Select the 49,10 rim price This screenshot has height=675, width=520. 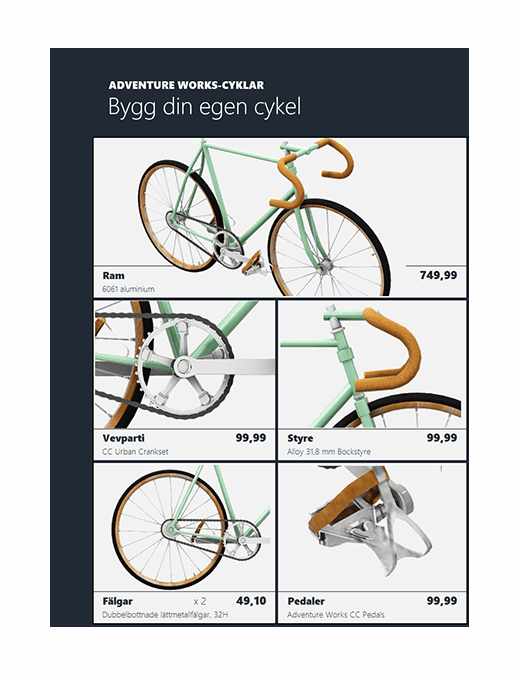[251, 601]
